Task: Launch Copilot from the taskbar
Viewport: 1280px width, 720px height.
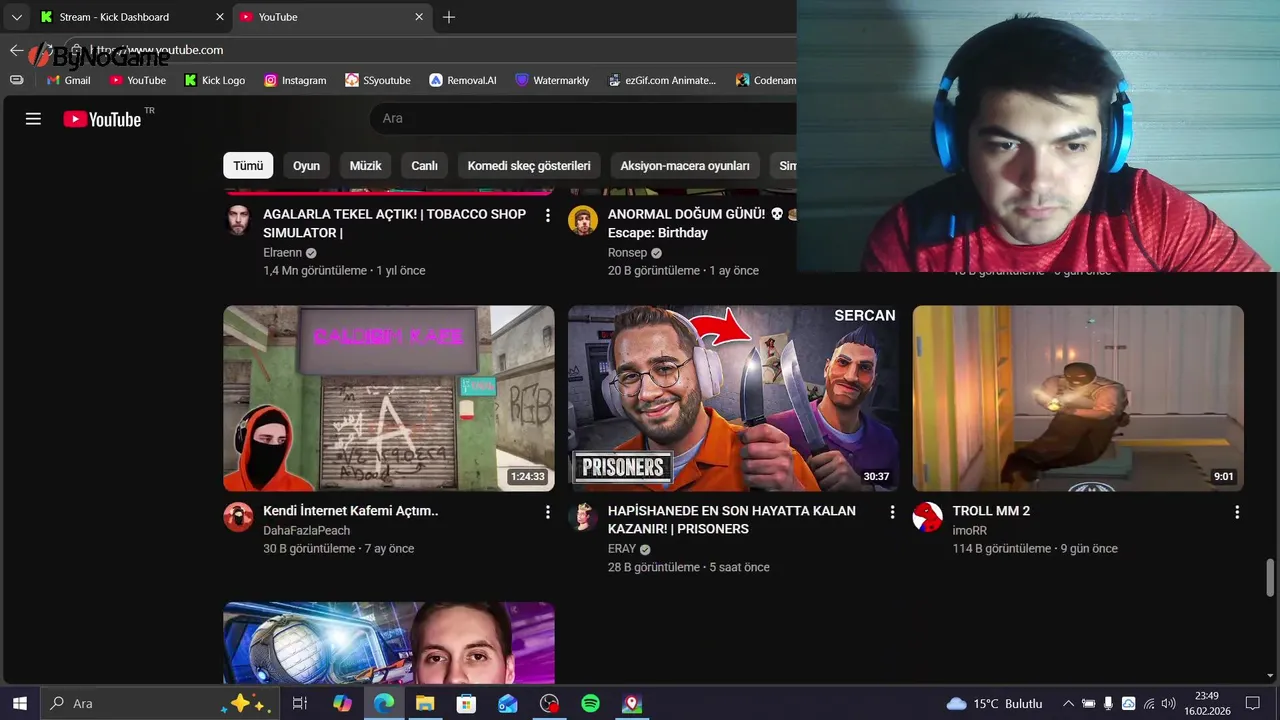Action: pyautogui.click(x=342, y=704)
